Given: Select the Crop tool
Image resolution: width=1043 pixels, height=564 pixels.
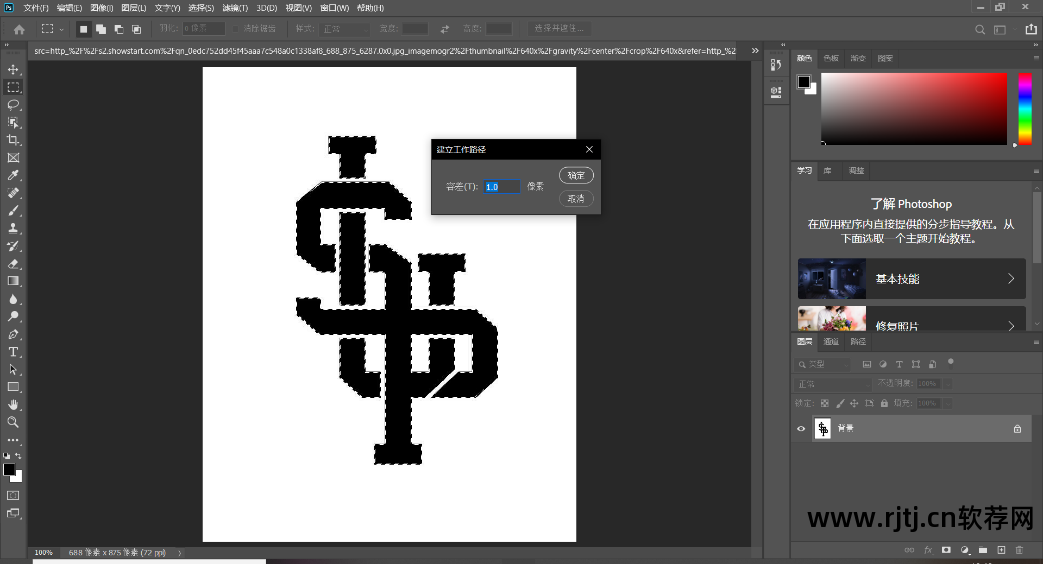Looking at the screenshot, I should [13, 140].
